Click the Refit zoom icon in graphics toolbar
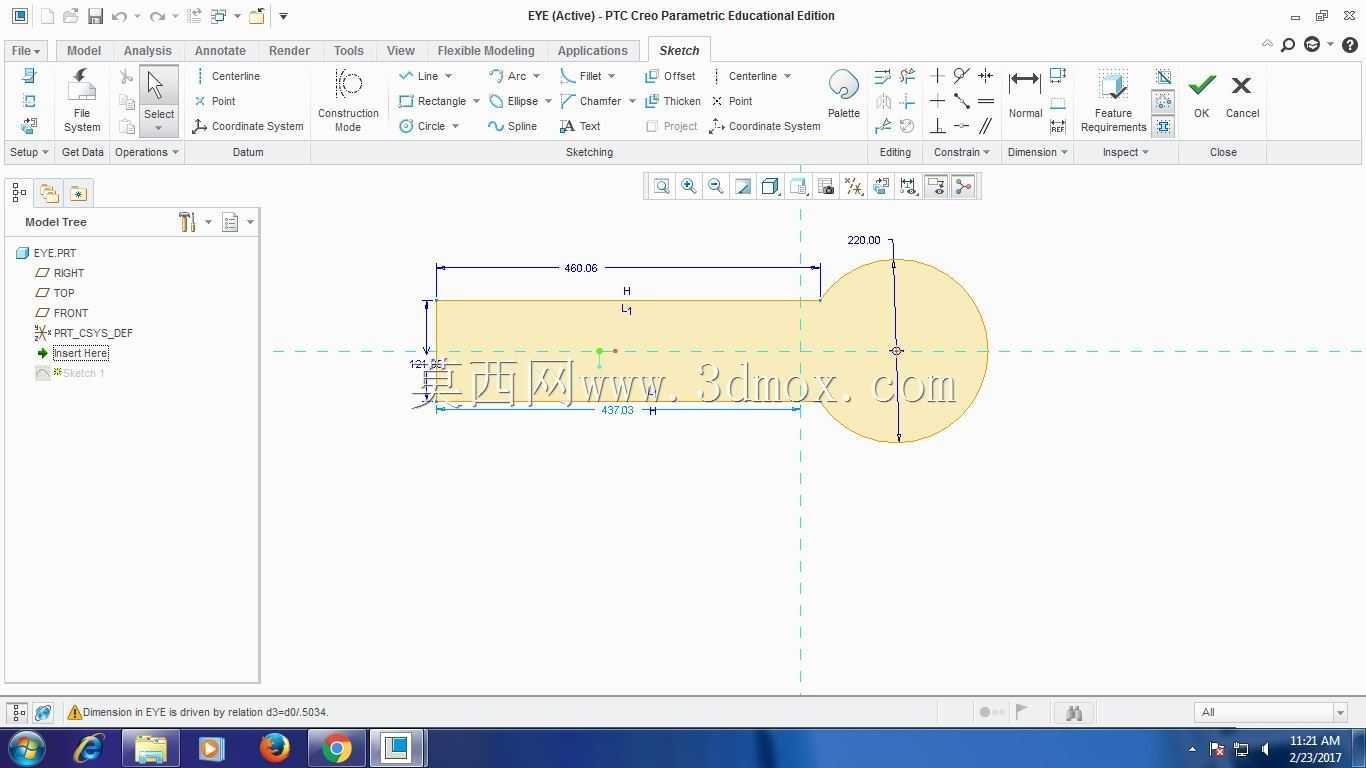This screenshot has width=1366, height=768. coord(662,186)
